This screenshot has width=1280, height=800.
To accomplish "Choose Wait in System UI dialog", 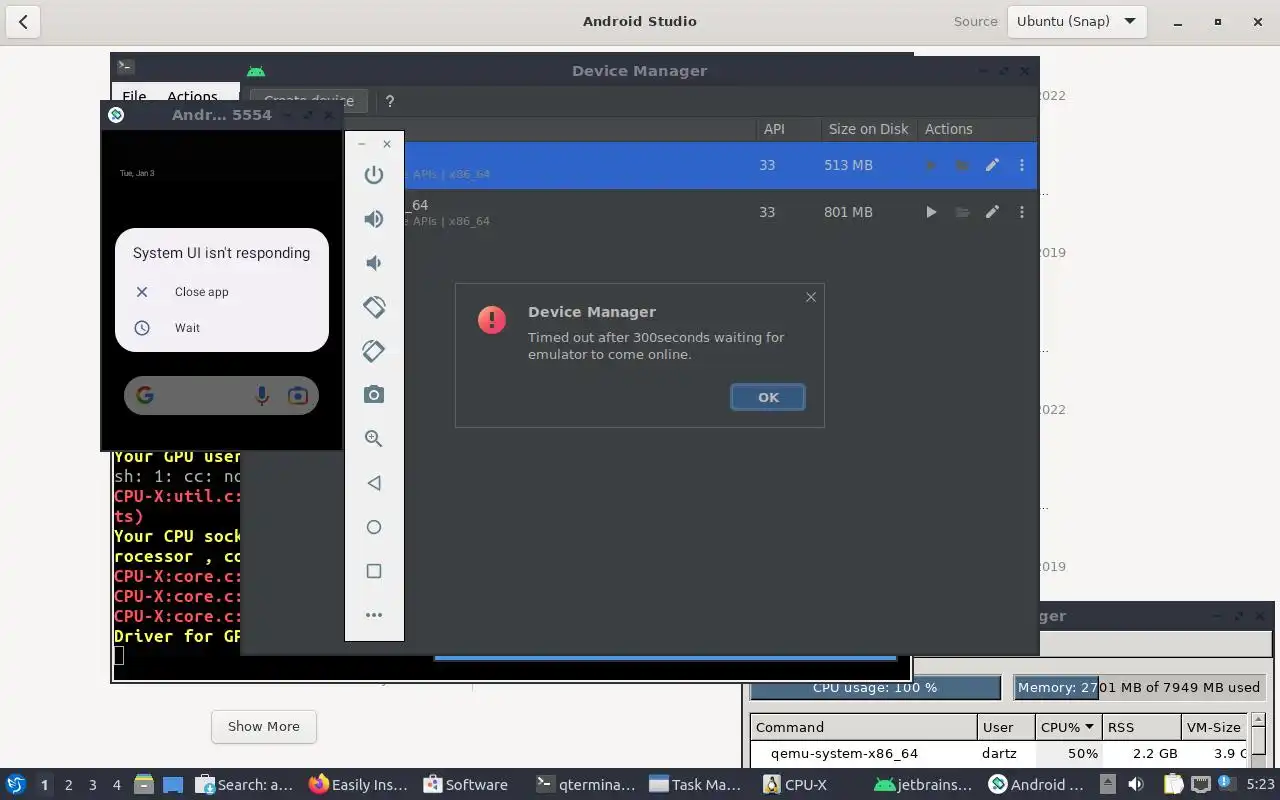I will [187, 328].
